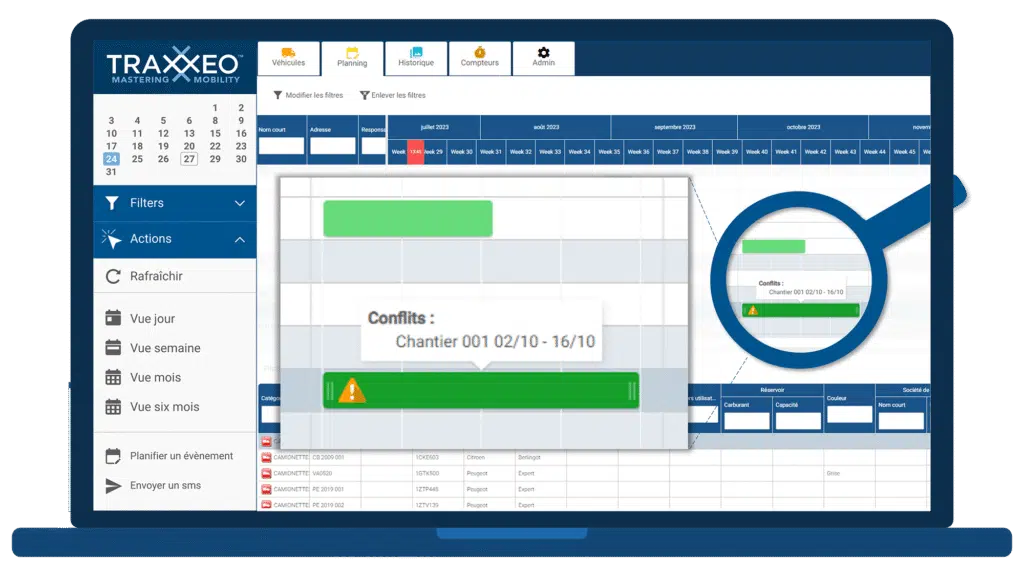Open the Admin tab
1024x576 pixels.
tap(543, 58)
